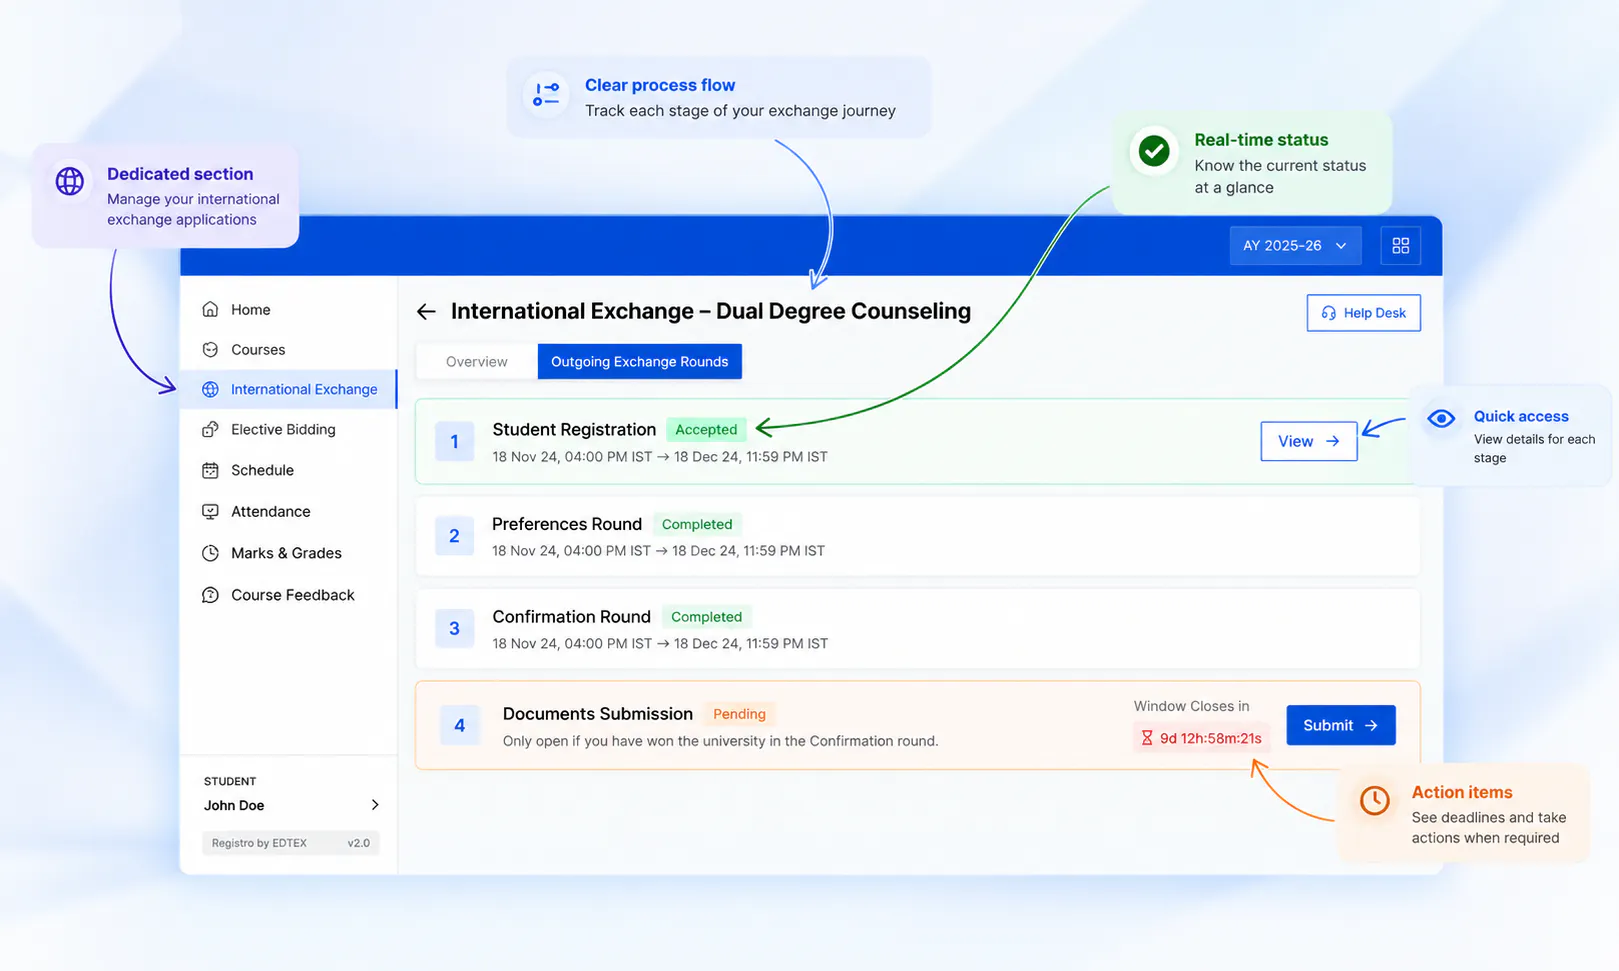Open the AY 2025-26 year dropdown
The height and width of the screenshot is (971, 1619).
click(x=1295, y=245)
